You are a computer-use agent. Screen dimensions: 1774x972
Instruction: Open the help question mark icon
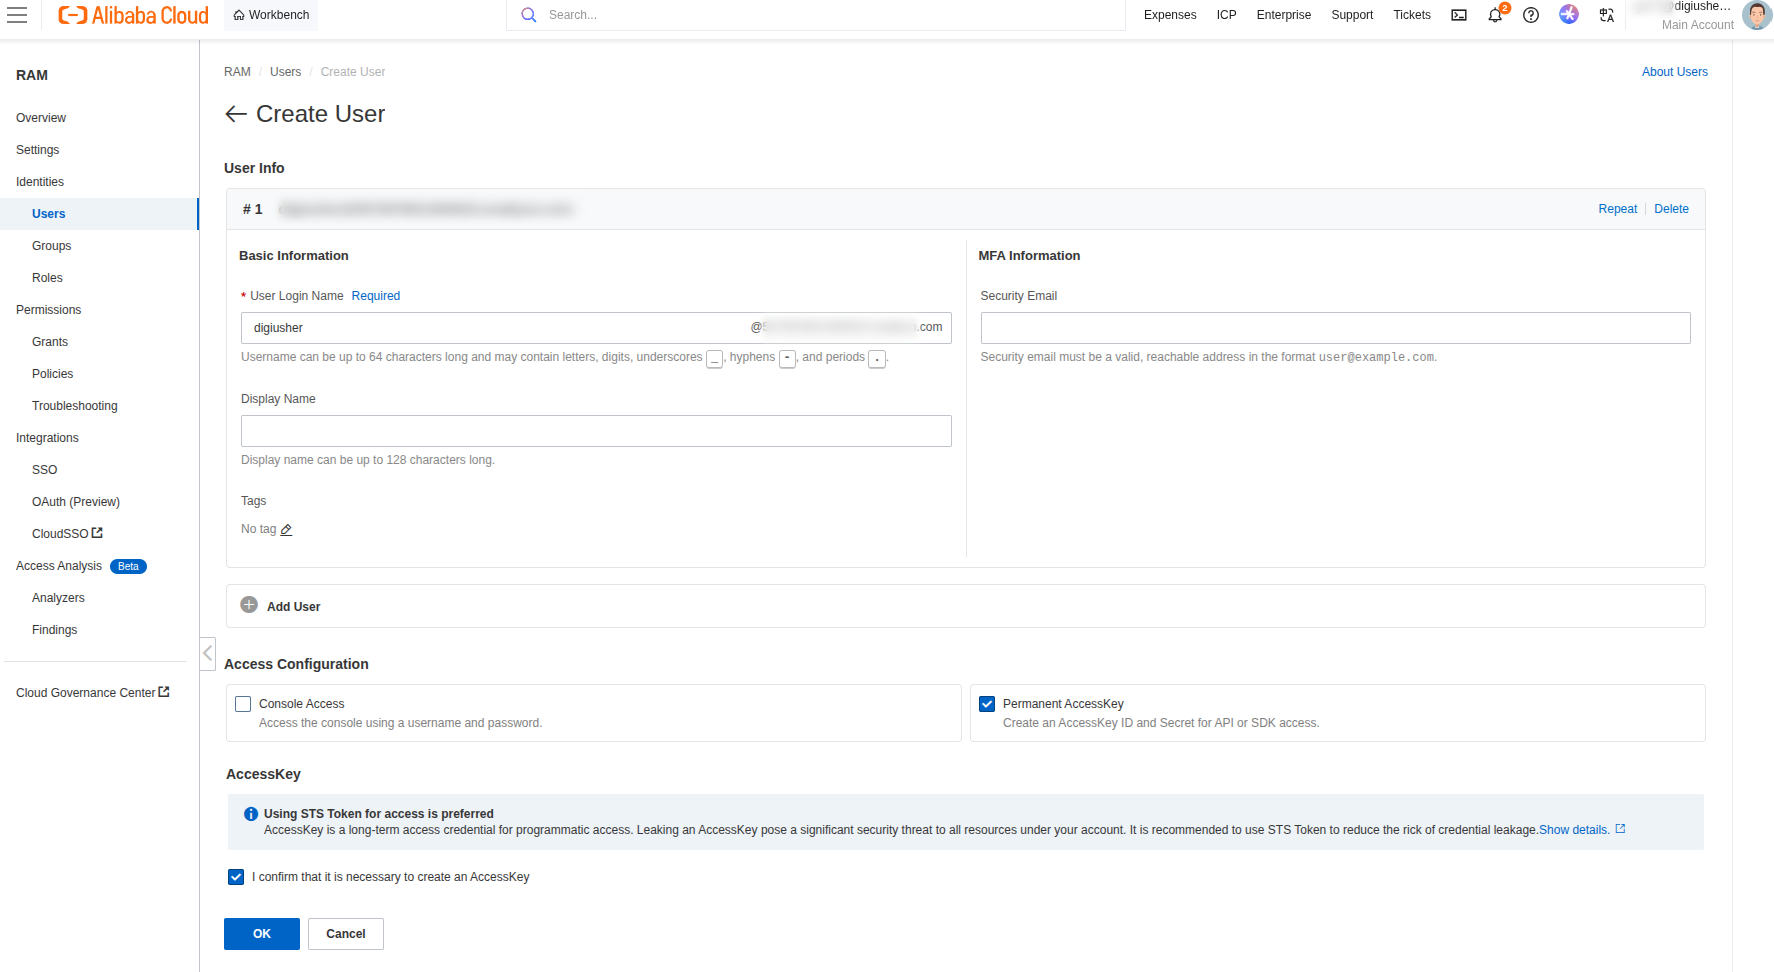tap(1531, 15)
